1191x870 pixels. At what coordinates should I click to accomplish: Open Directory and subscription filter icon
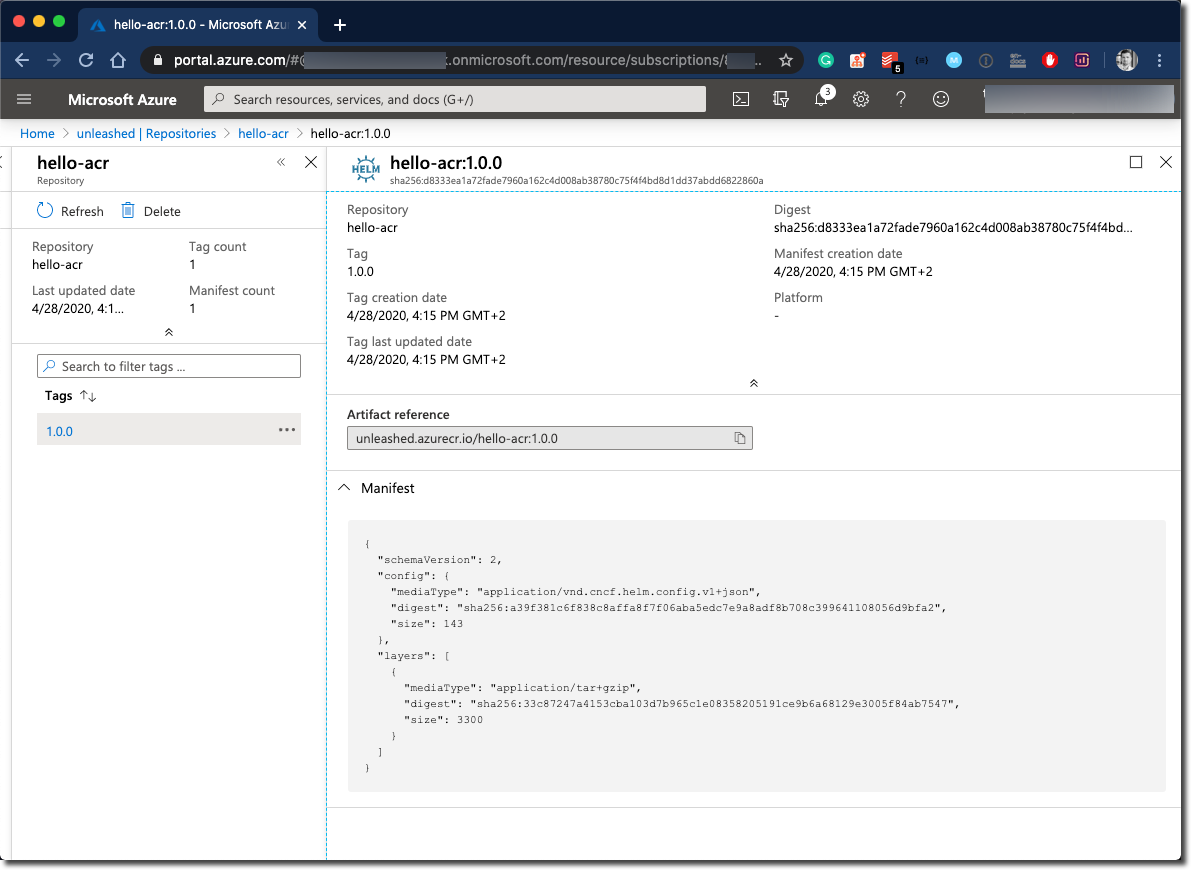pyautogui.click(x=781, y=100)
